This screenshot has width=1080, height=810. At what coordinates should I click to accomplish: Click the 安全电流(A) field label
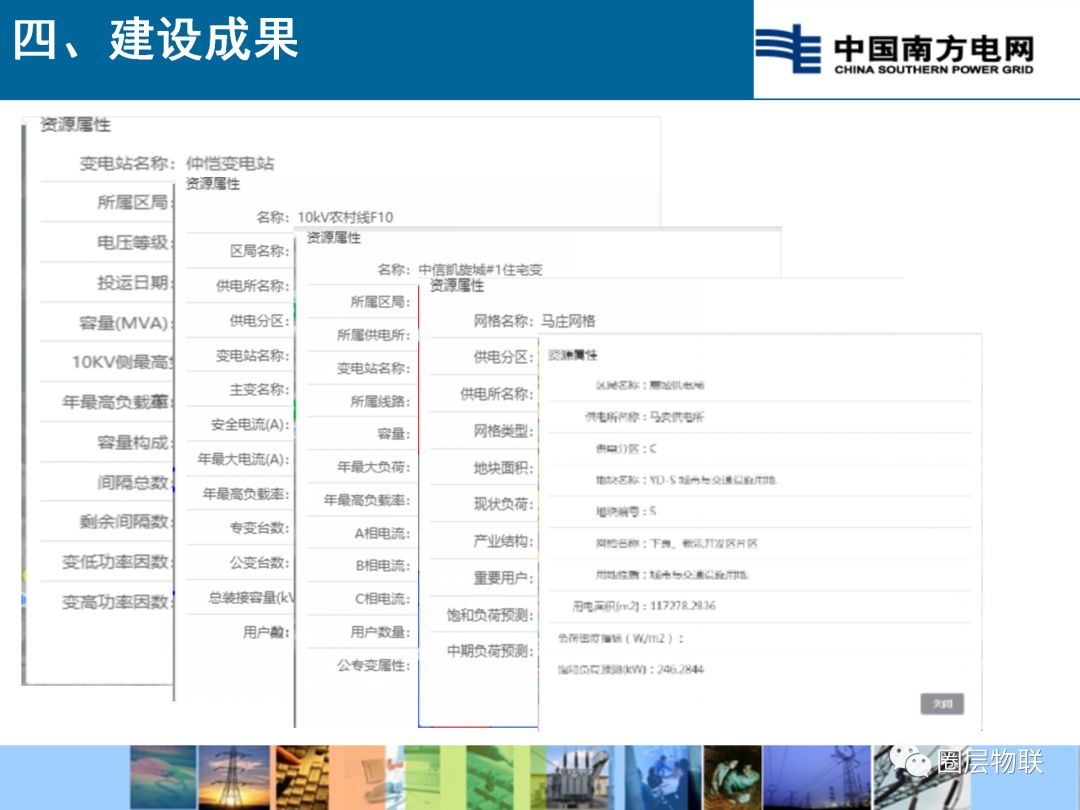click(x=251, y=424)
